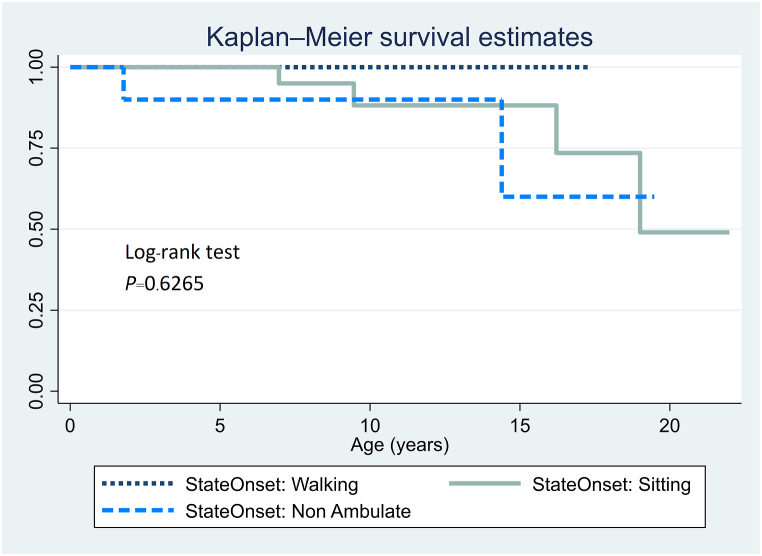Click the x-axis tick label 0
The image size is (762, 556).
[70, 423]
